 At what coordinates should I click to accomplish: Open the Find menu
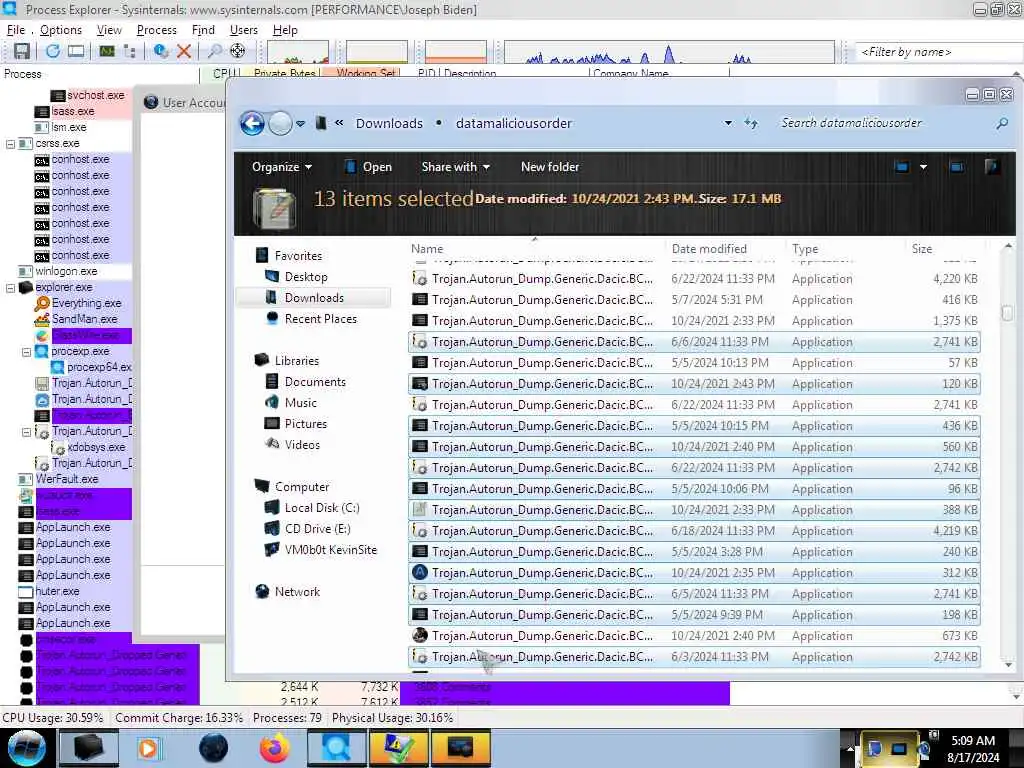pyautogui.click(x=203, y=30)
